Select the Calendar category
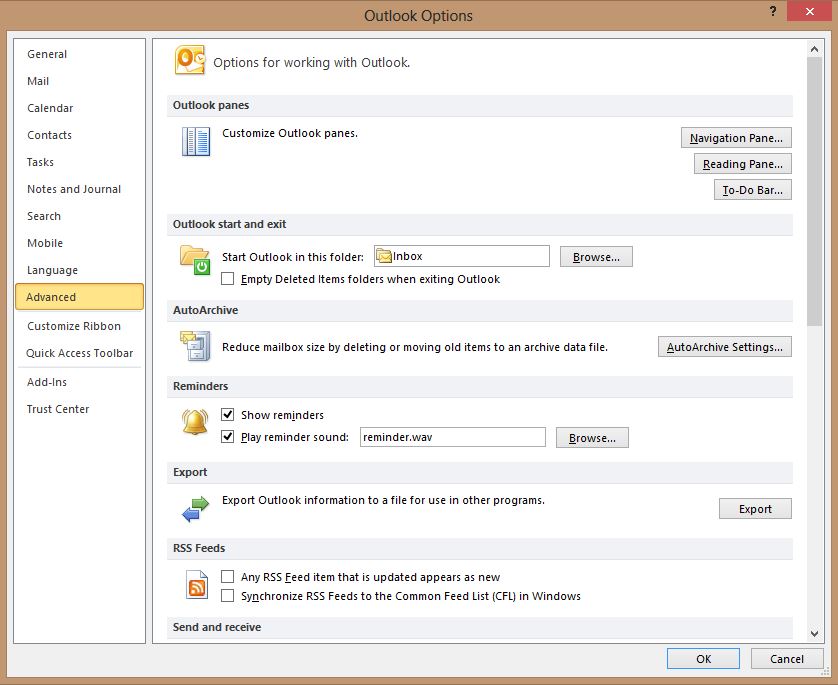Screen dimensions: 838x685 coord(80,108)
